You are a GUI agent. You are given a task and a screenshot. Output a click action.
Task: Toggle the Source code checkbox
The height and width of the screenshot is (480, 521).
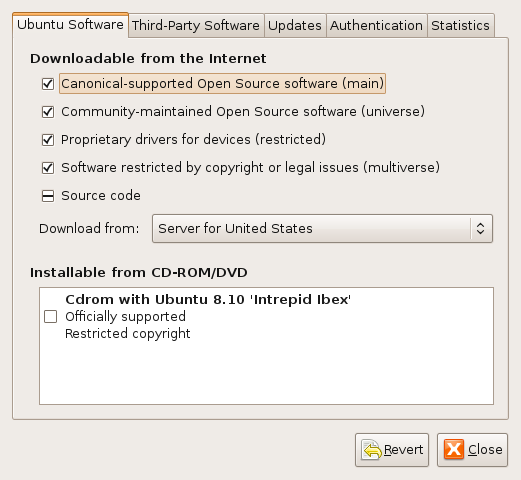[48, 196]
